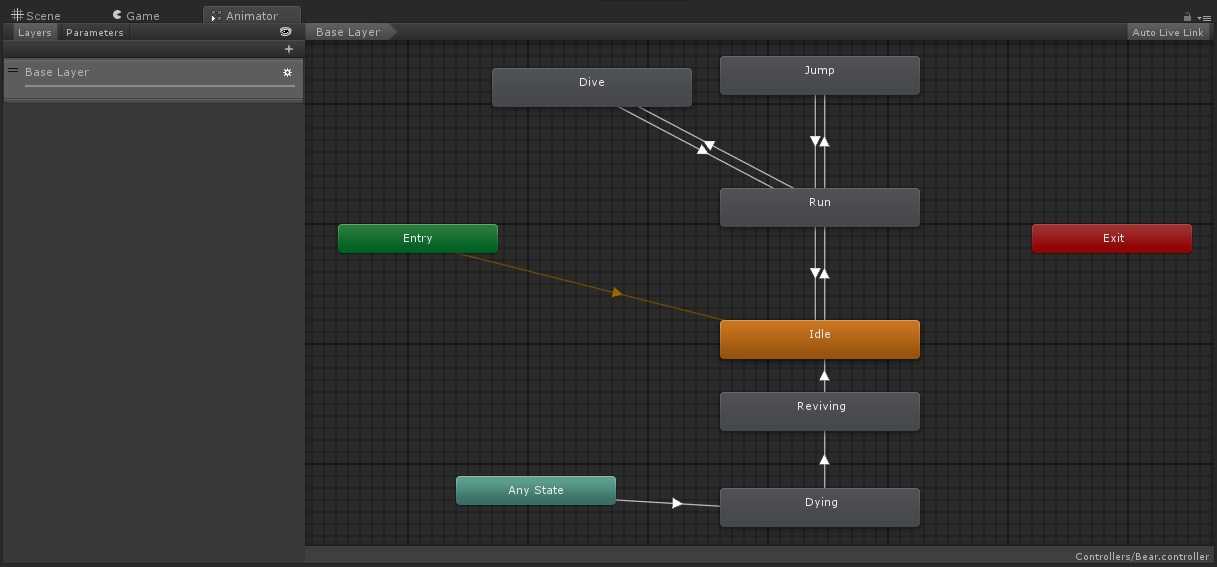Select the Animator tab
The width and height of the screenshot is (1217, 567).
252,16
